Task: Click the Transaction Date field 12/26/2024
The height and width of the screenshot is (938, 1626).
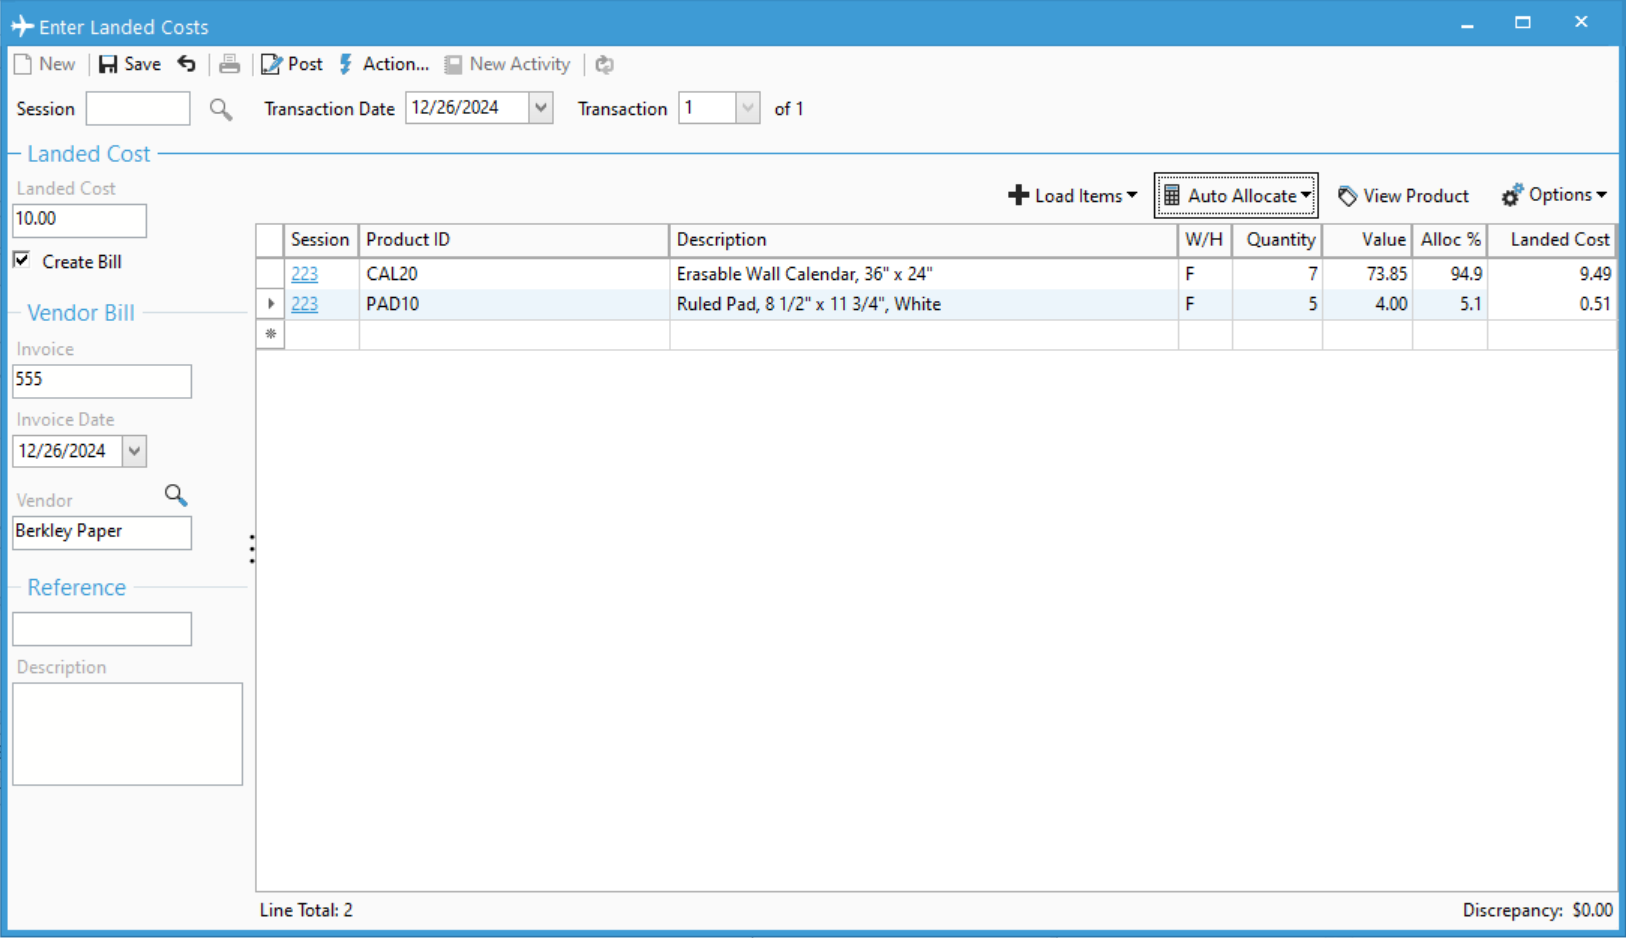Action: click(x=467, y=108)
